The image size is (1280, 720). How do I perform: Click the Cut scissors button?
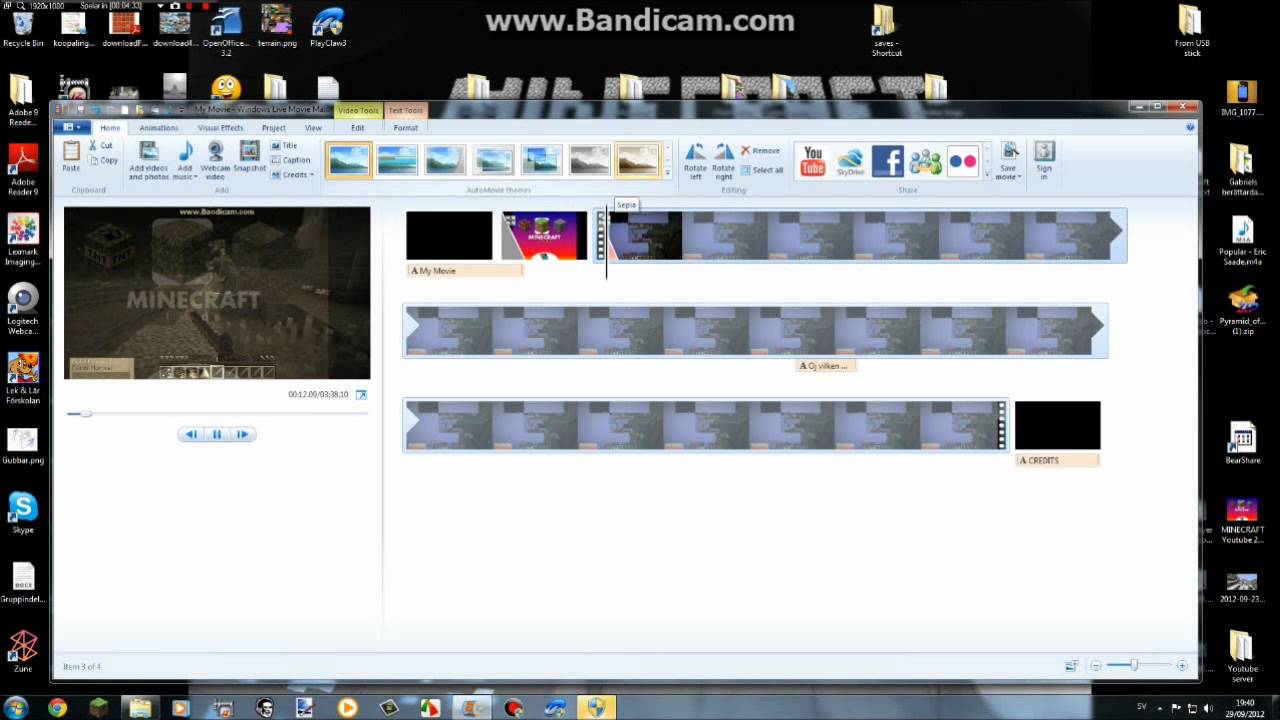point(100,146)
